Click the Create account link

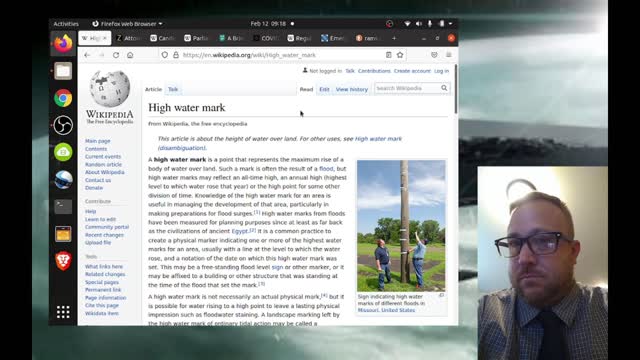point(412,71)
